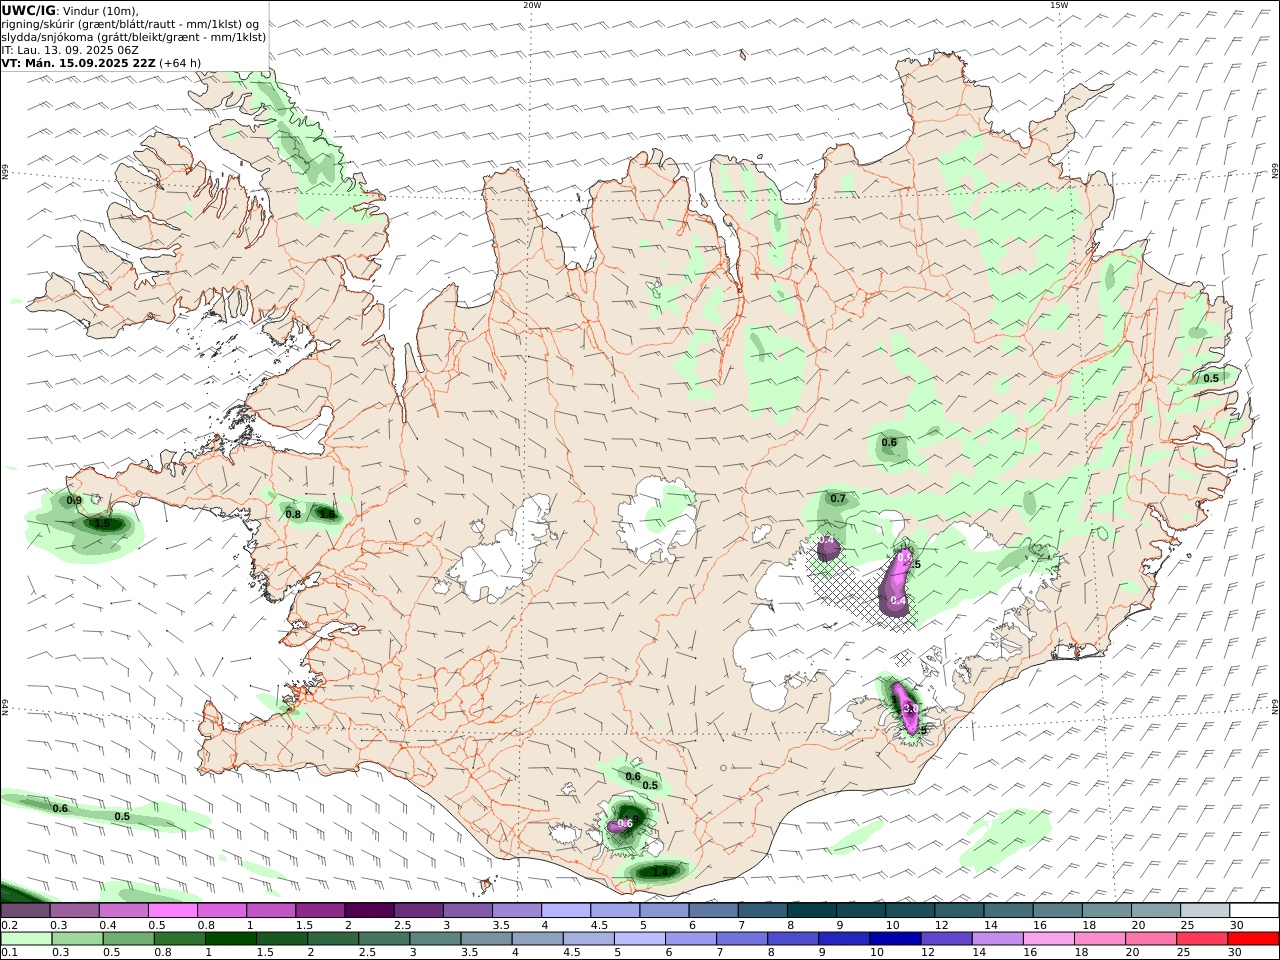Click the '(+64 h)' forecast offset text
The image size is (1280, 960).
(x=180, y=63)
